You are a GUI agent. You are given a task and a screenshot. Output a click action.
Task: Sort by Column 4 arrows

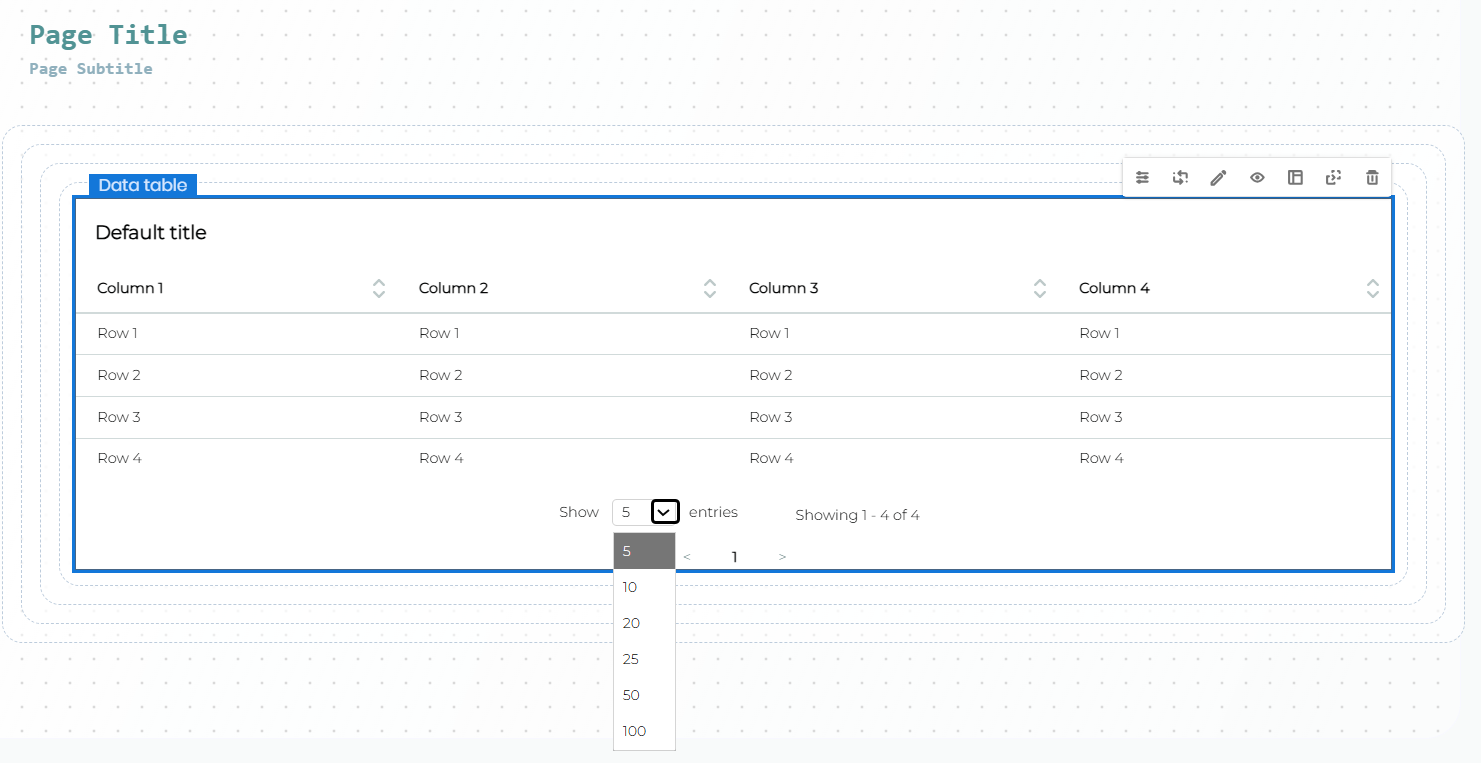point(1372,288)
